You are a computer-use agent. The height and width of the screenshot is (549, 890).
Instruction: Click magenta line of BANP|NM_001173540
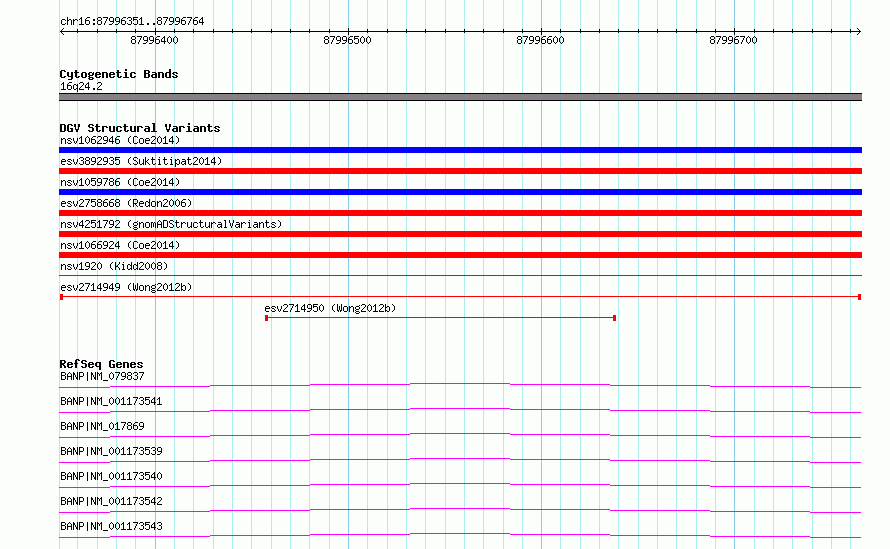click(460, 485)
